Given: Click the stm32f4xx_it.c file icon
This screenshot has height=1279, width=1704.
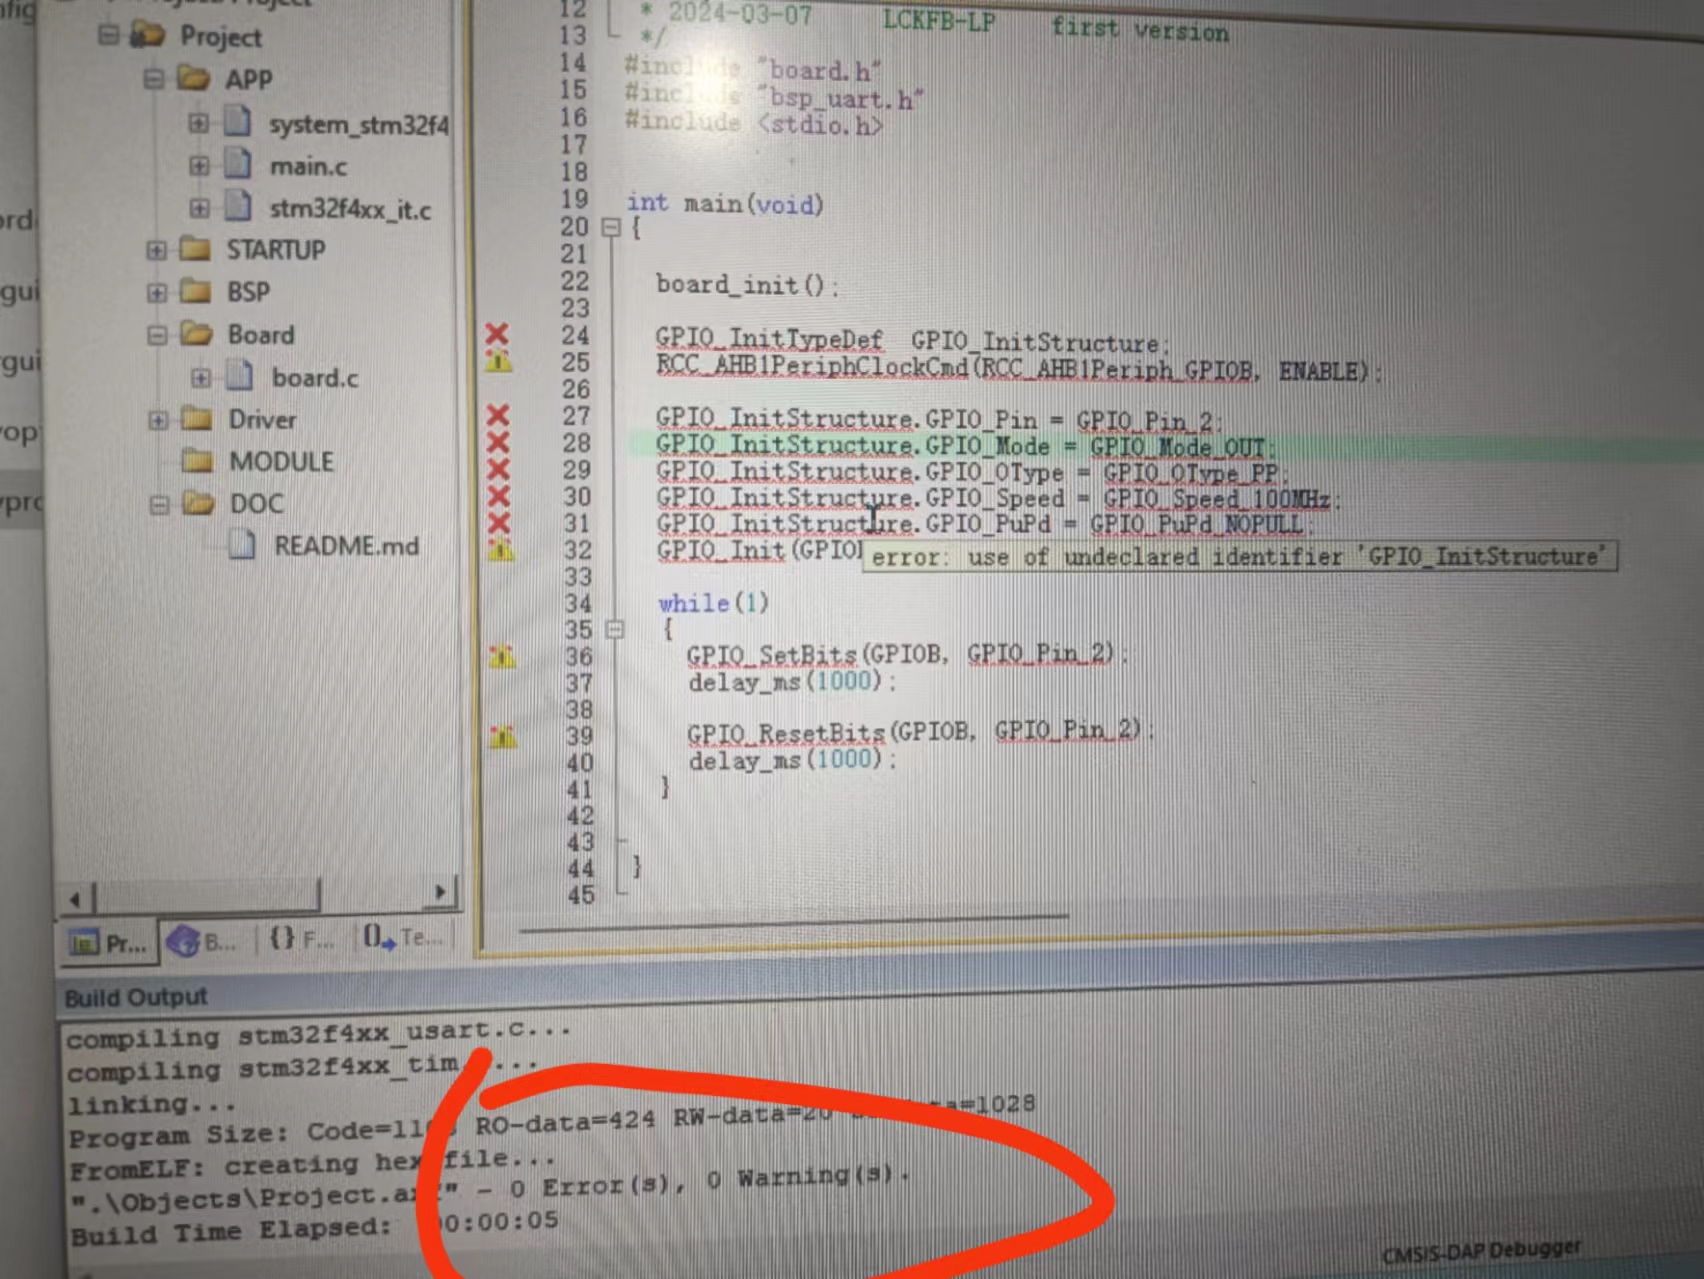Looking at the screenshot, I should click(238, 206).
